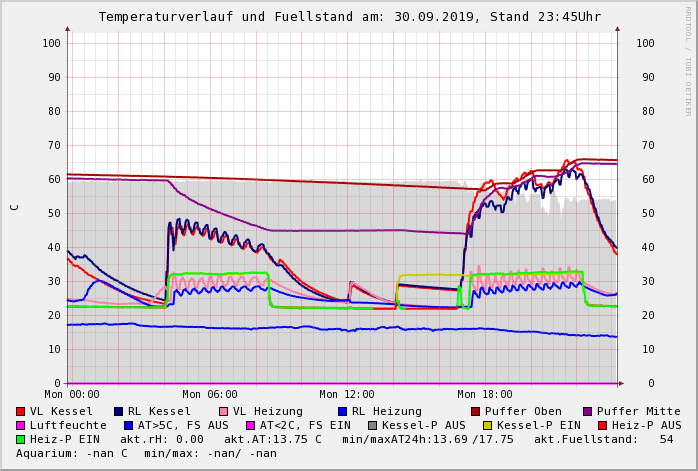
Task: Select the blue RL Heizung legend swatch
Action: [x=342, y=412]
